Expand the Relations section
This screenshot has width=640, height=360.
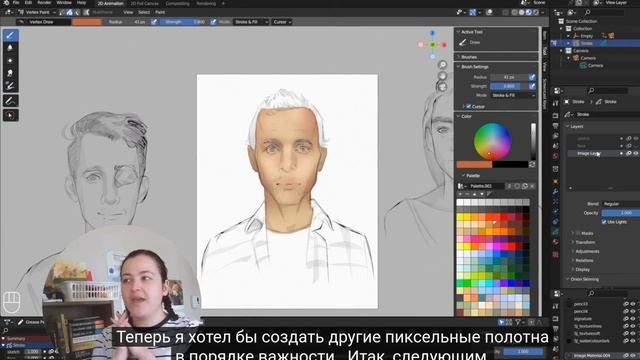click(584, 260)
